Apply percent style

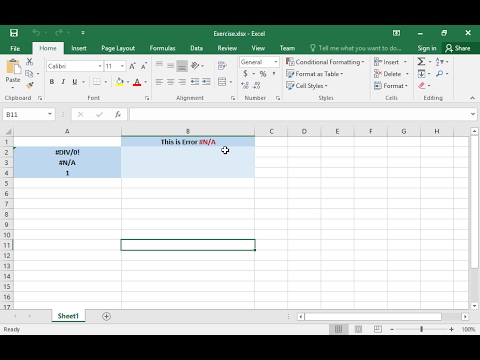coord(263,74)
